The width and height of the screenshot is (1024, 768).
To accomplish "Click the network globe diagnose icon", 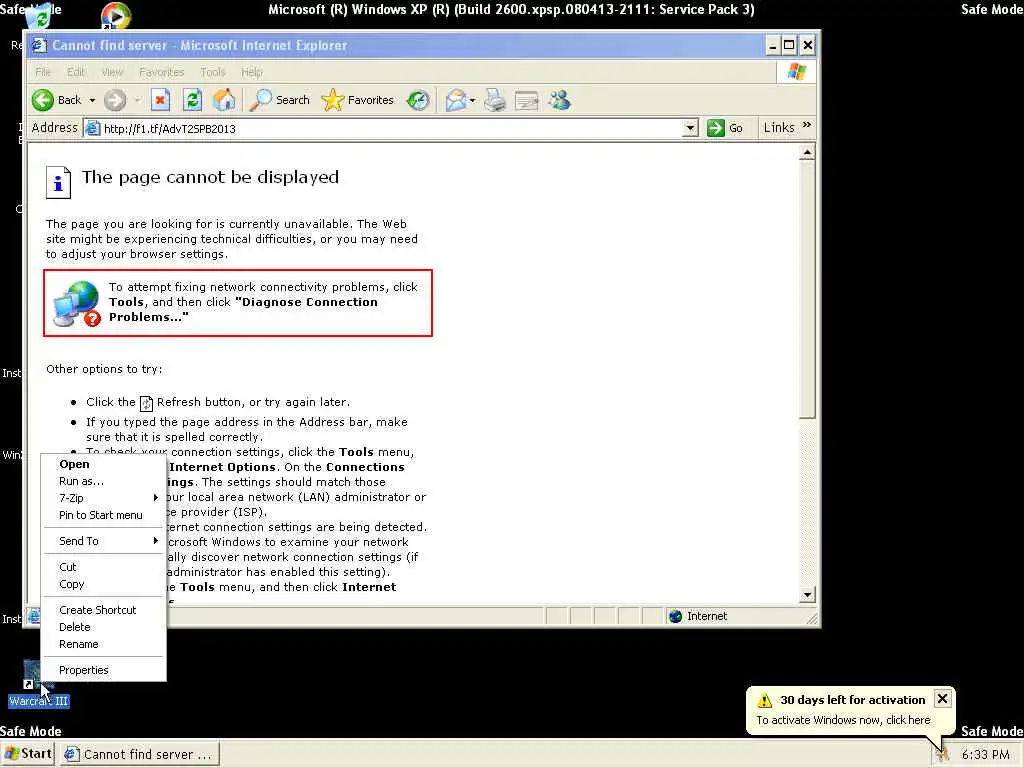I will (77, 303).
